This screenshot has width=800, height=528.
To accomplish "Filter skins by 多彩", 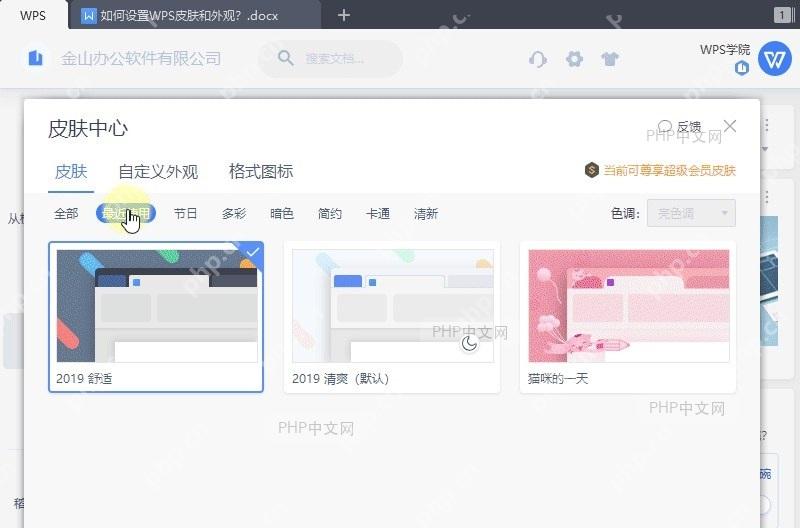I will pyautogui.click(x=234, y=213).
